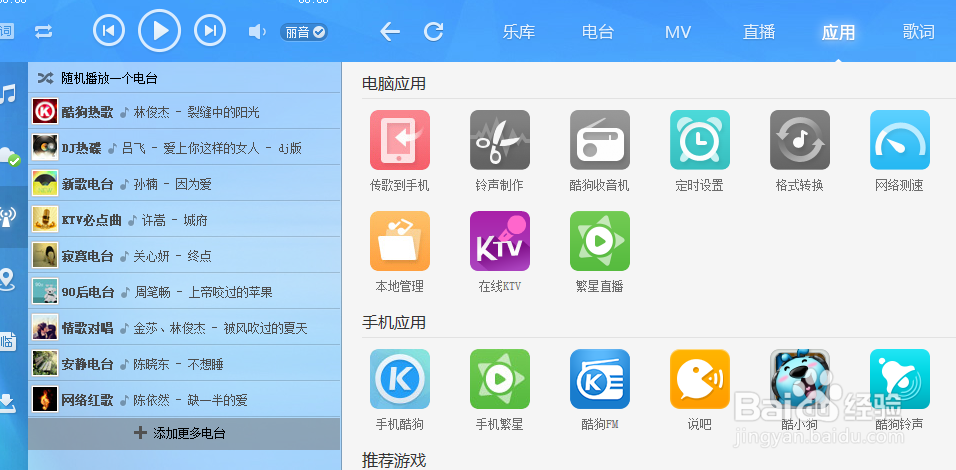
Task: Play the 酷狗热歌 station
Action: [184, 112]
